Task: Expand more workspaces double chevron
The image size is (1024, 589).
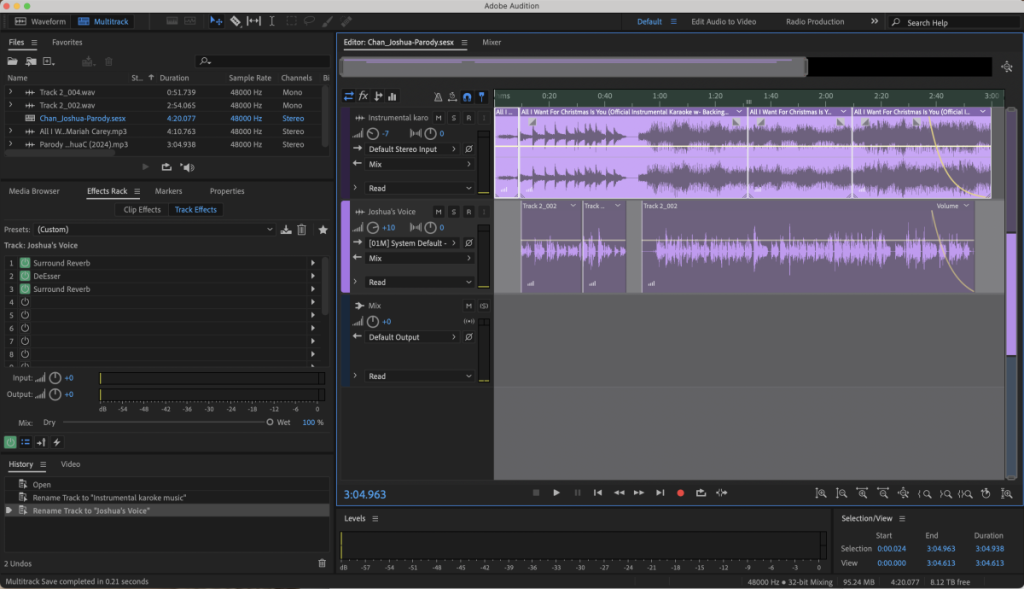Action: click(874, 22)
